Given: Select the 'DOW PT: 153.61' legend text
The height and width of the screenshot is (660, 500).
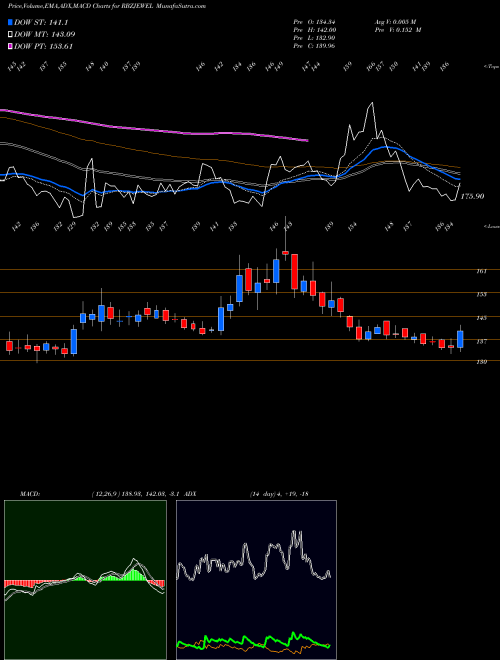Looking at the screenshot, I should click(x=43, y=46).
